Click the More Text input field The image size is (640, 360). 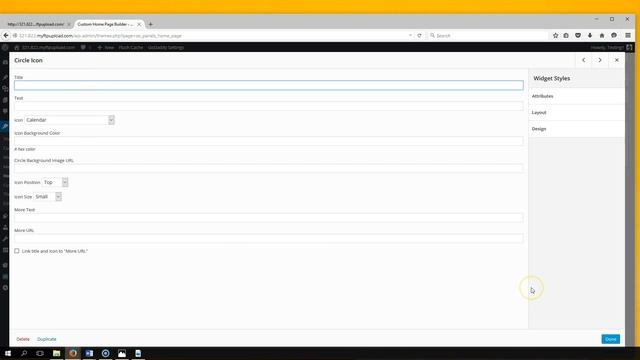[269, 218]
